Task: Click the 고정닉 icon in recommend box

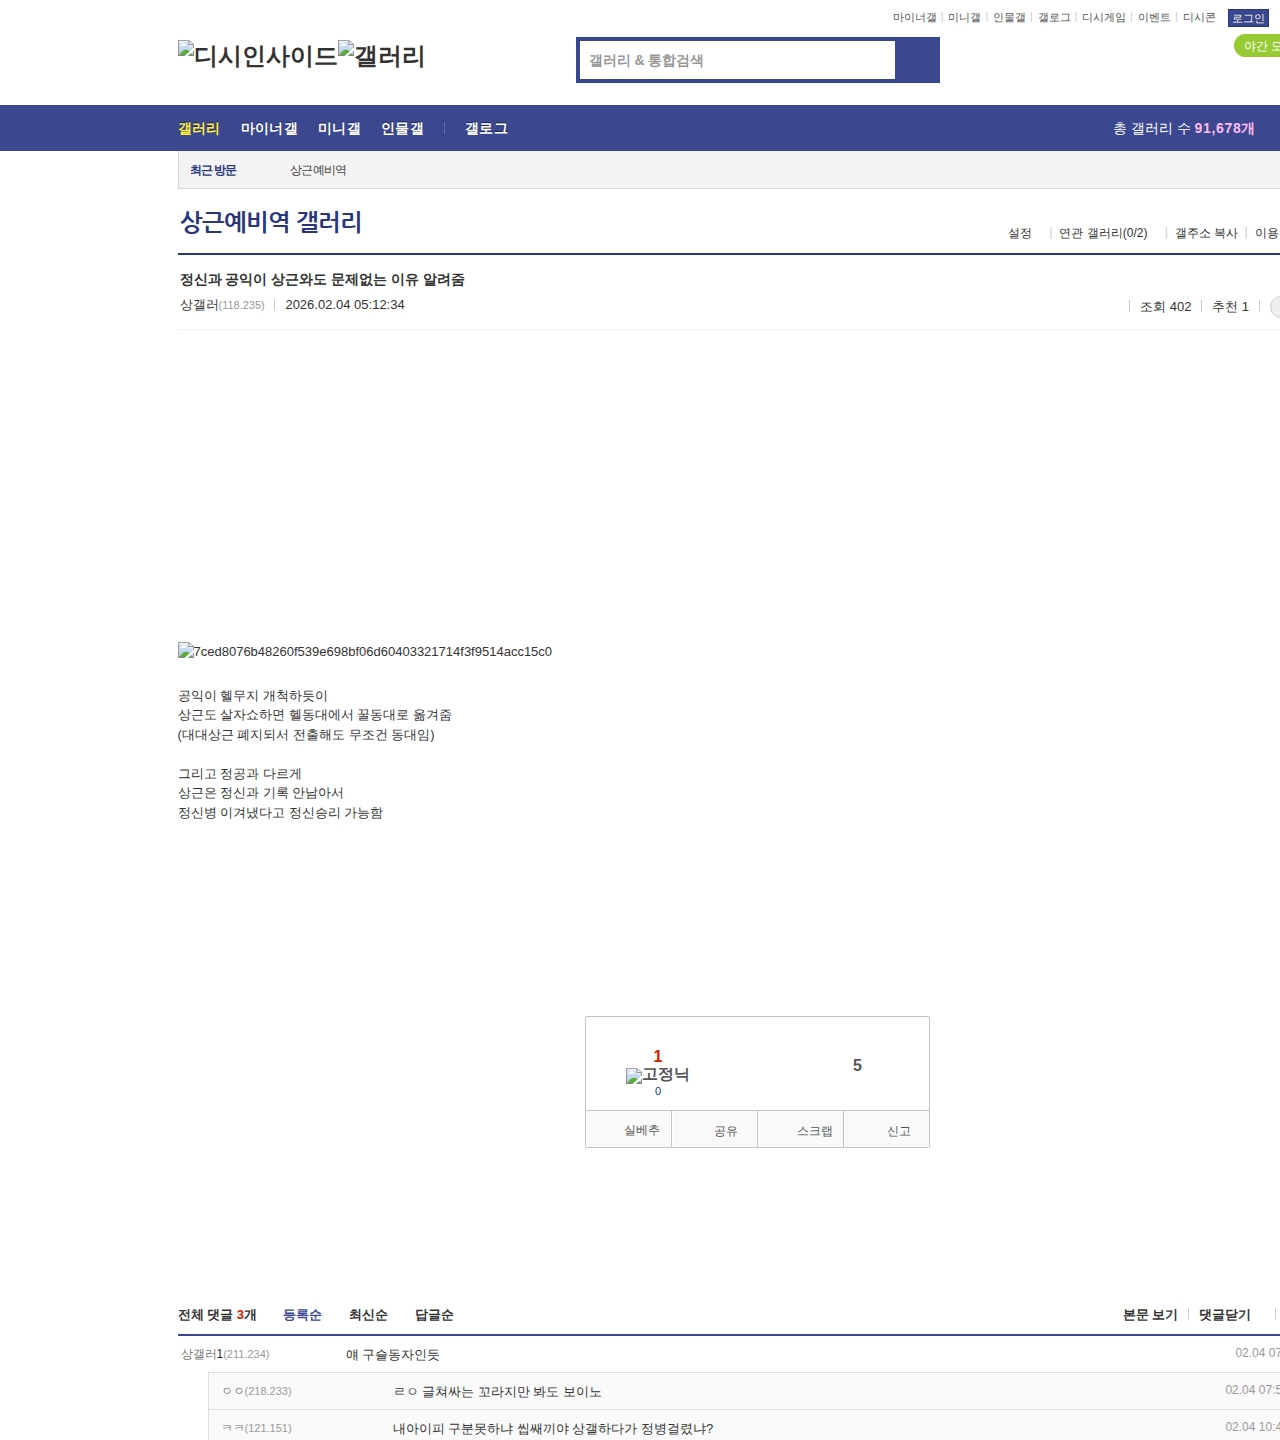Action: point(657,1075)
